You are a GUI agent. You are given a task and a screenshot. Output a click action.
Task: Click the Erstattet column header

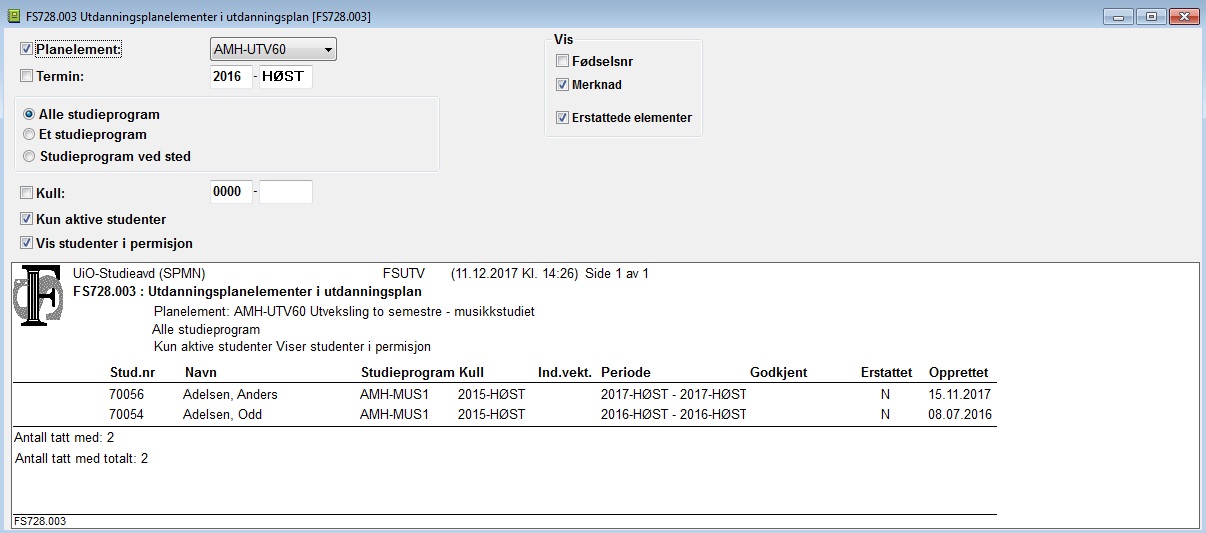click(886, 373)
